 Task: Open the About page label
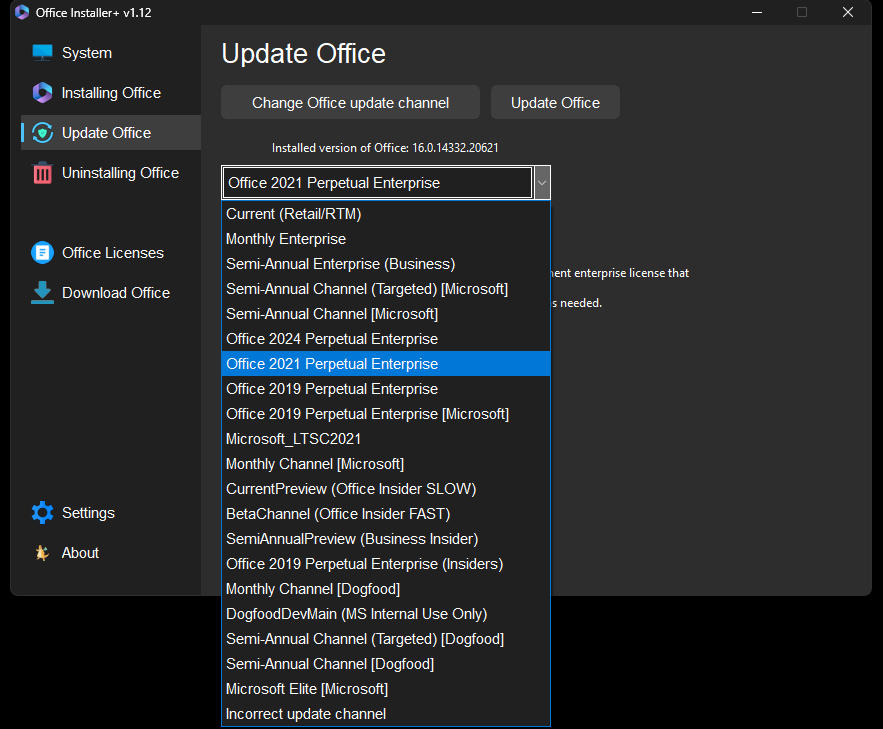pyautogui.click(x=80, y=553)
